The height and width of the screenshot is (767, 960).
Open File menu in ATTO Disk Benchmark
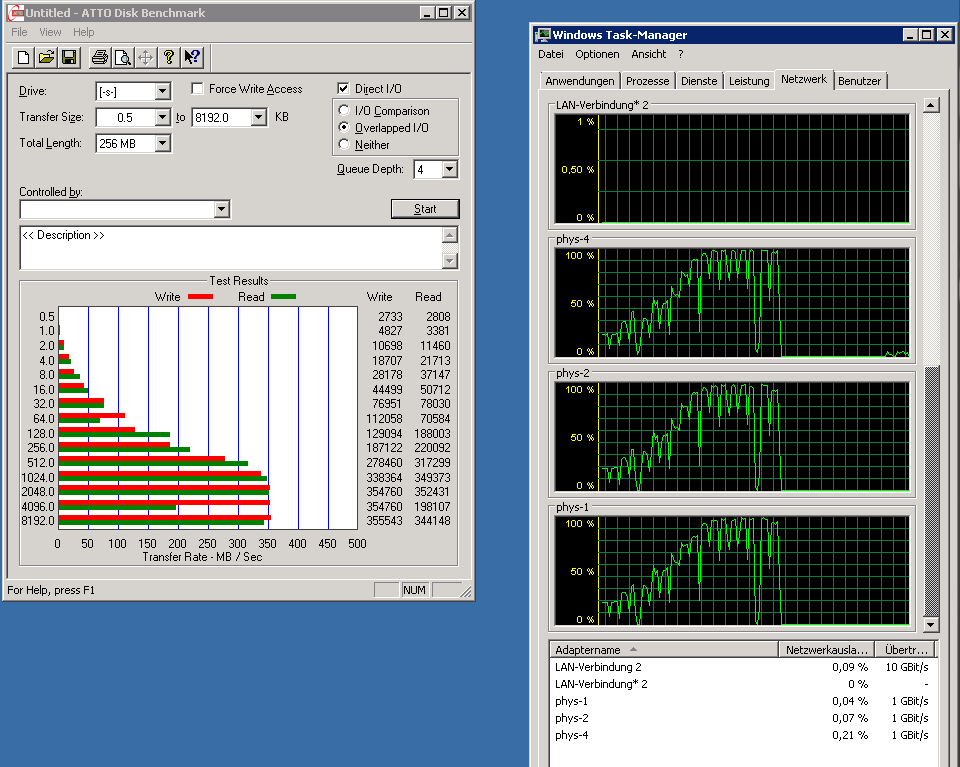click(19, 32)
